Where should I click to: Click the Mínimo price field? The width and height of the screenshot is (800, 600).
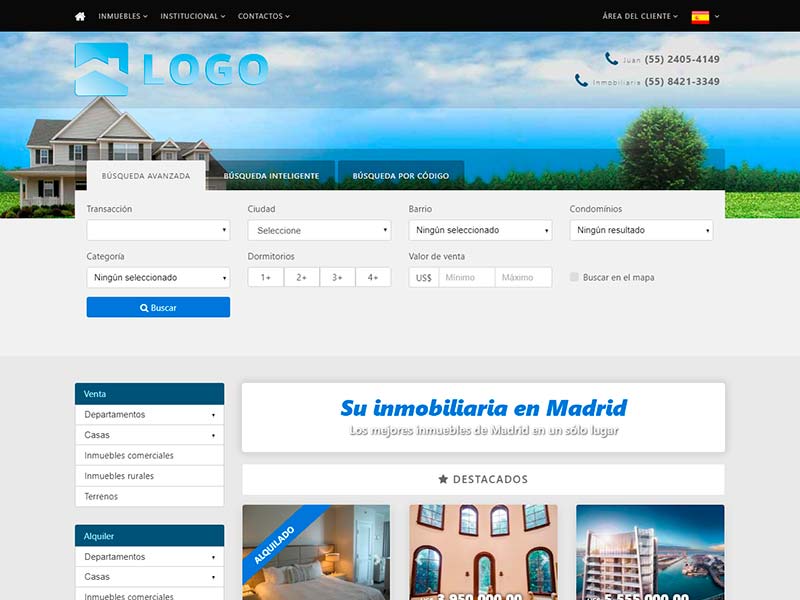click(467, 277)
